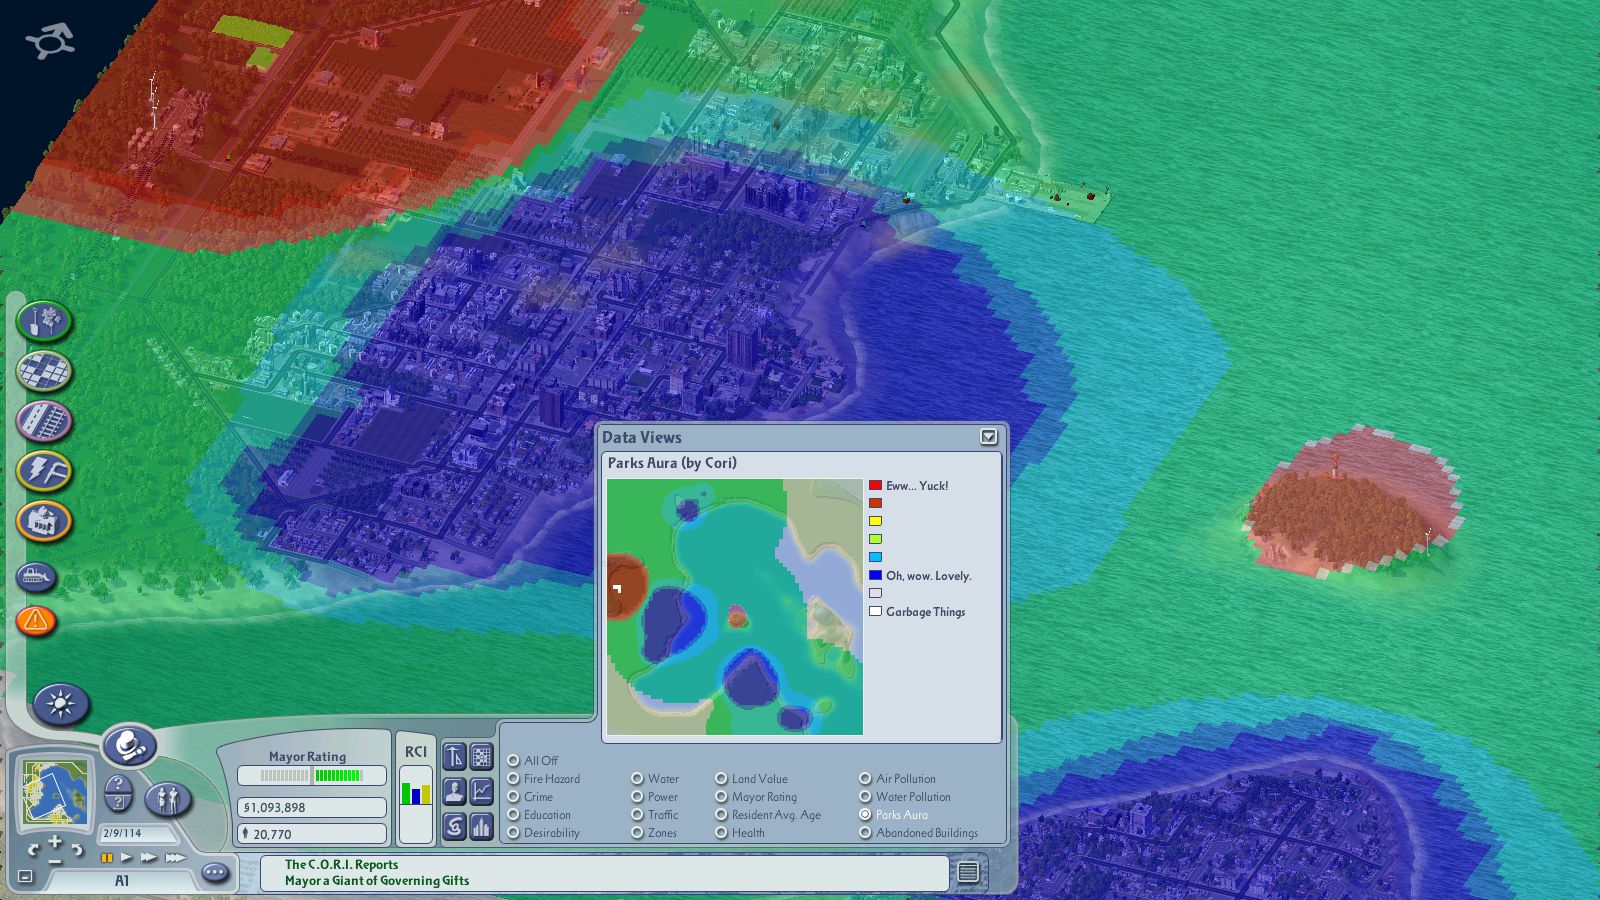Open the Utilities tools menu
The width and height of the screenshot is (1600, 900).
44,471
